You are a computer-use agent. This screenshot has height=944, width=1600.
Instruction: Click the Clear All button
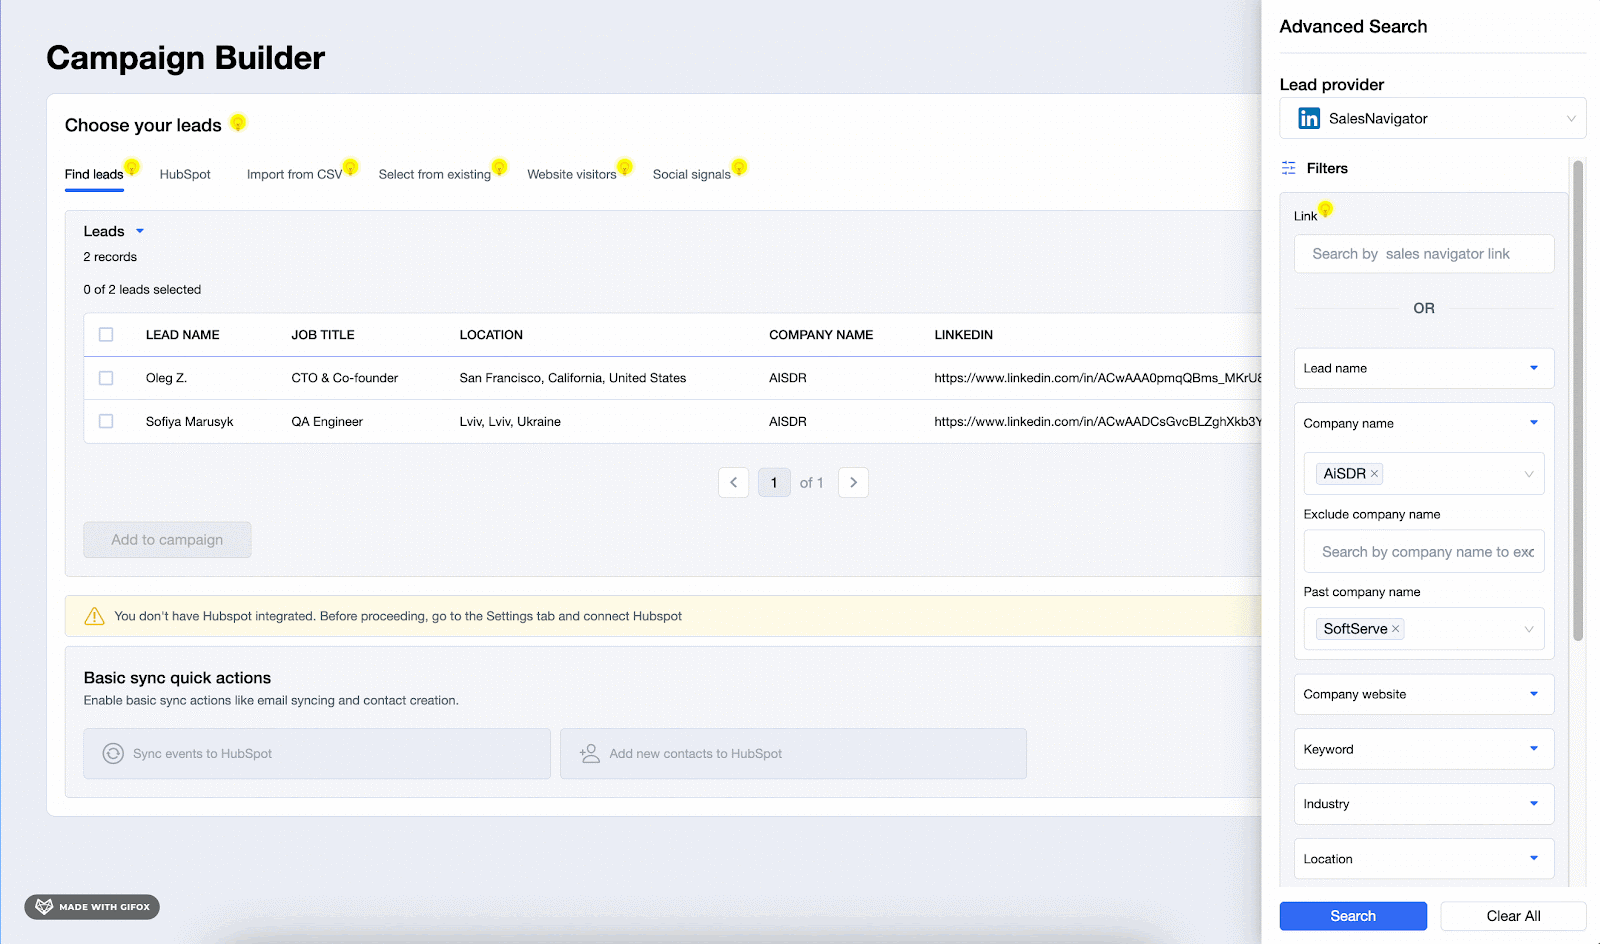click(1513, 916)
